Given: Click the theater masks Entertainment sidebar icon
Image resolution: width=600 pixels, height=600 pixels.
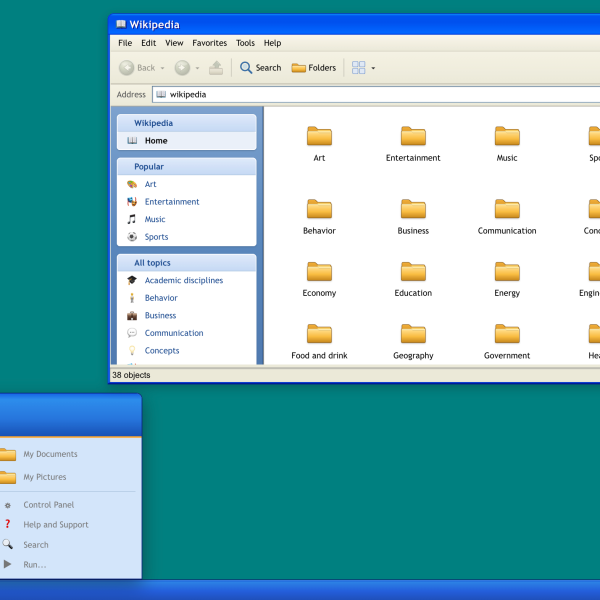Looking at the screenshot, I should (132, 202).
